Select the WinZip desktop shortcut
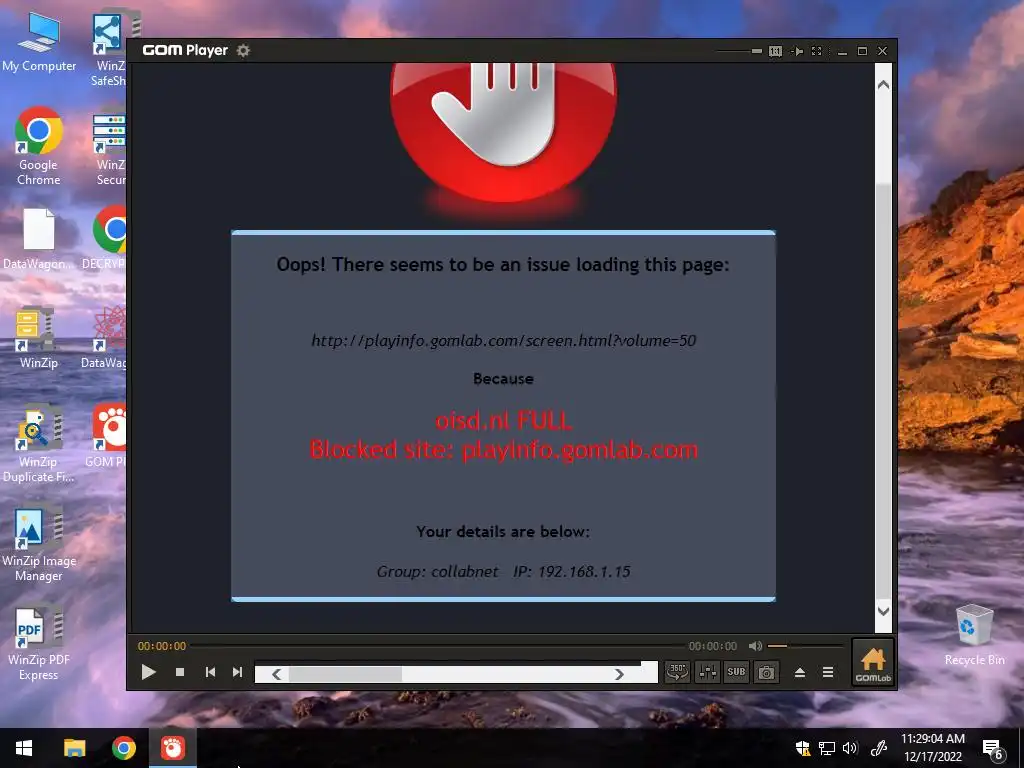 click(x=39, y=337)
